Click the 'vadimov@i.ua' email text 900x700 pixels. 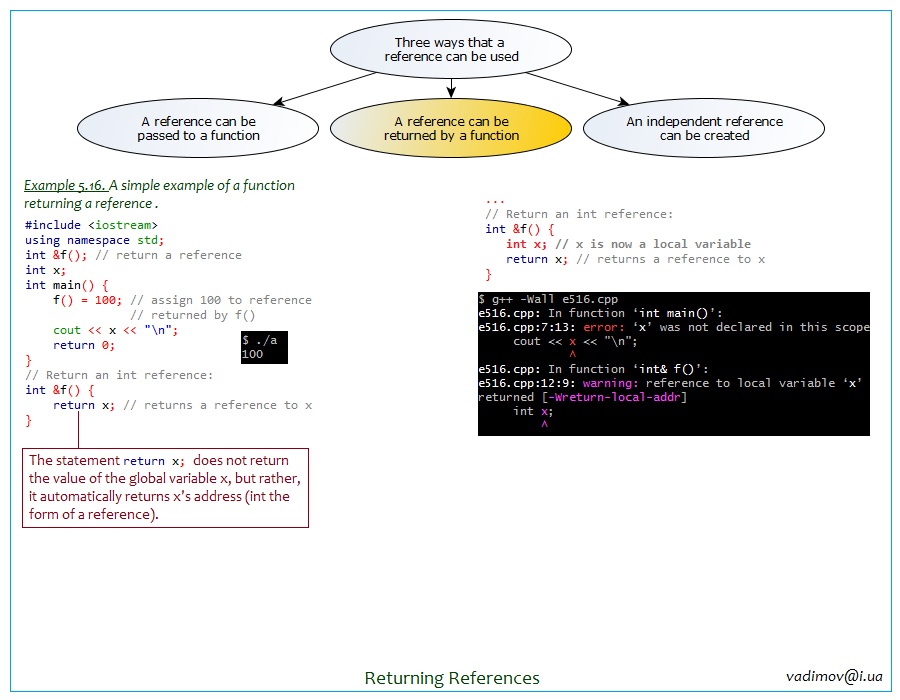coord(834,676)
